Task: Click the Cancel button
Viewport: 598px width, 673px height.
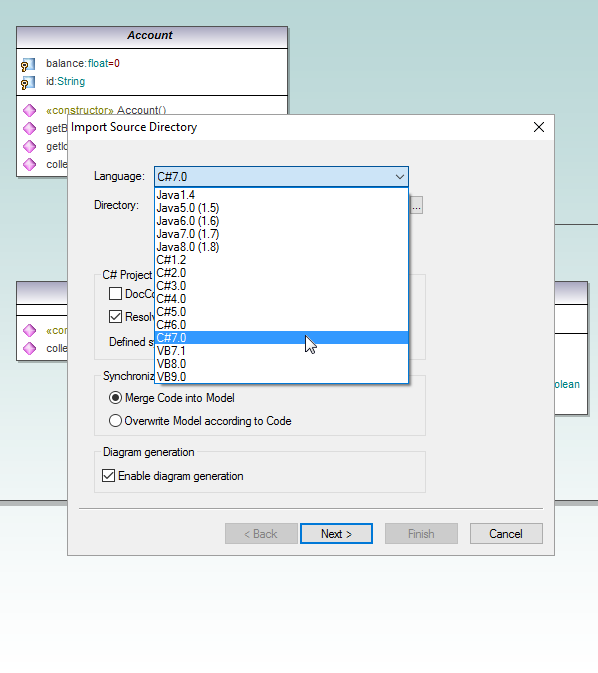Action: 506,534
